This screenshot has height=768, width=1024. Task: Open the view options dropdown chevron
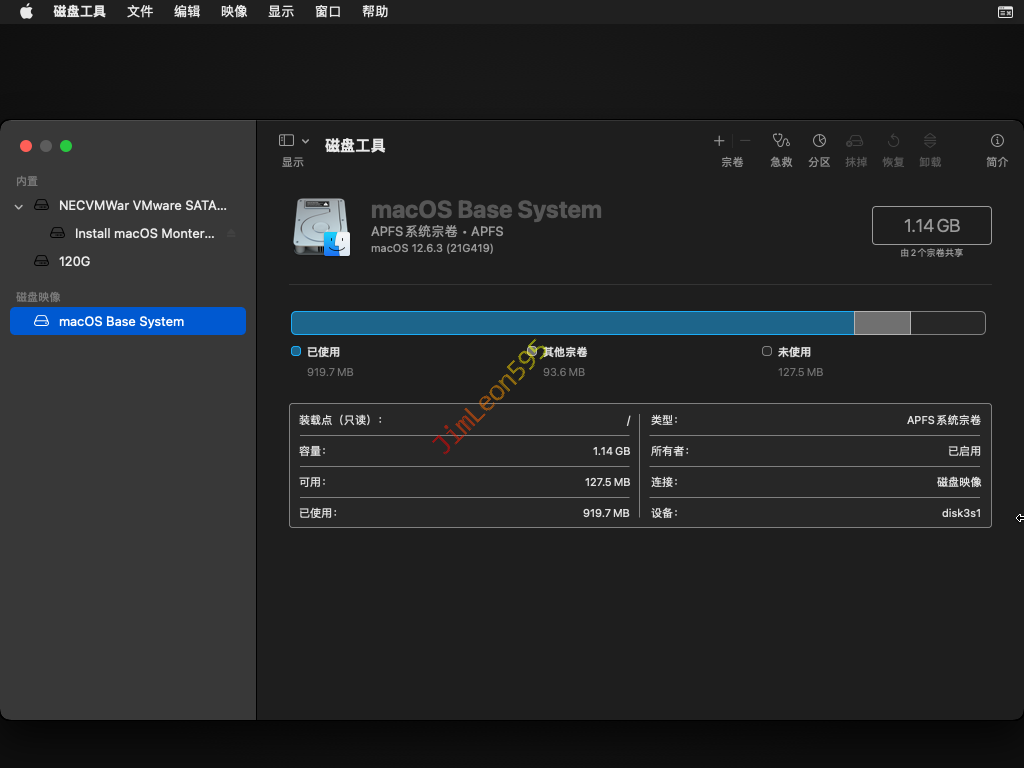(x=306, y=141)
